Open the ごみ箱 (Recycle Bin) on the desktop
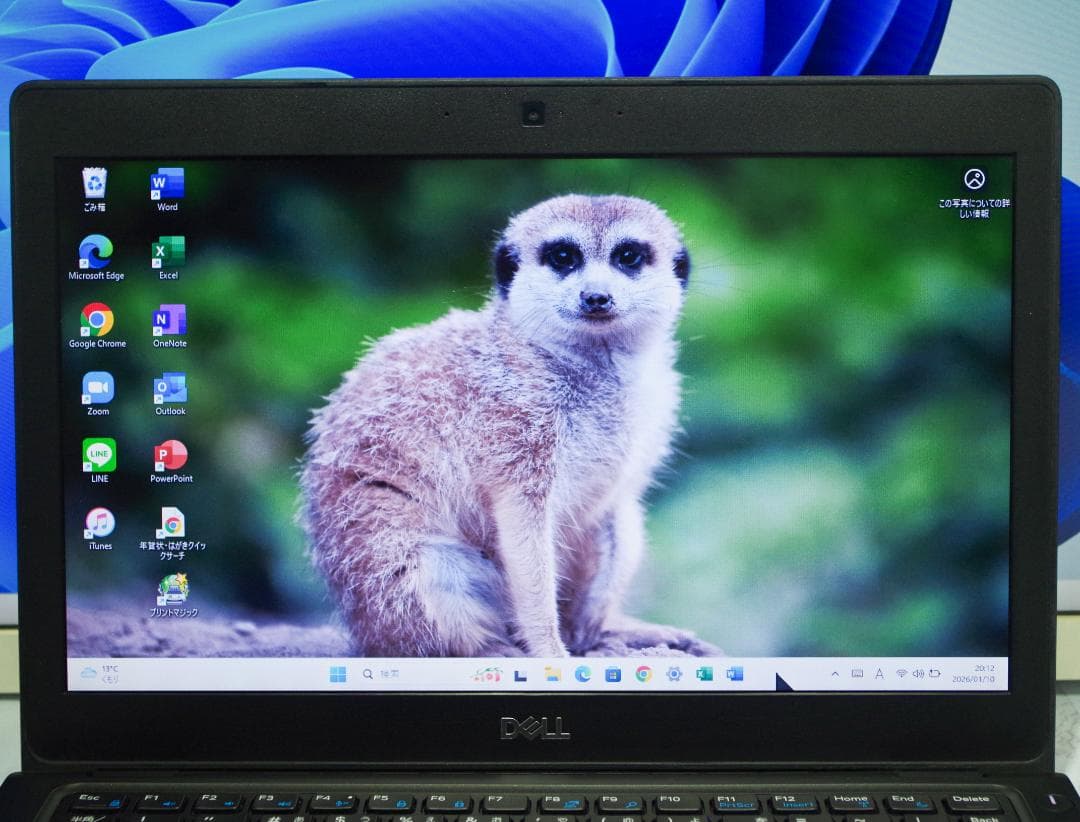 tap(96, 180)
